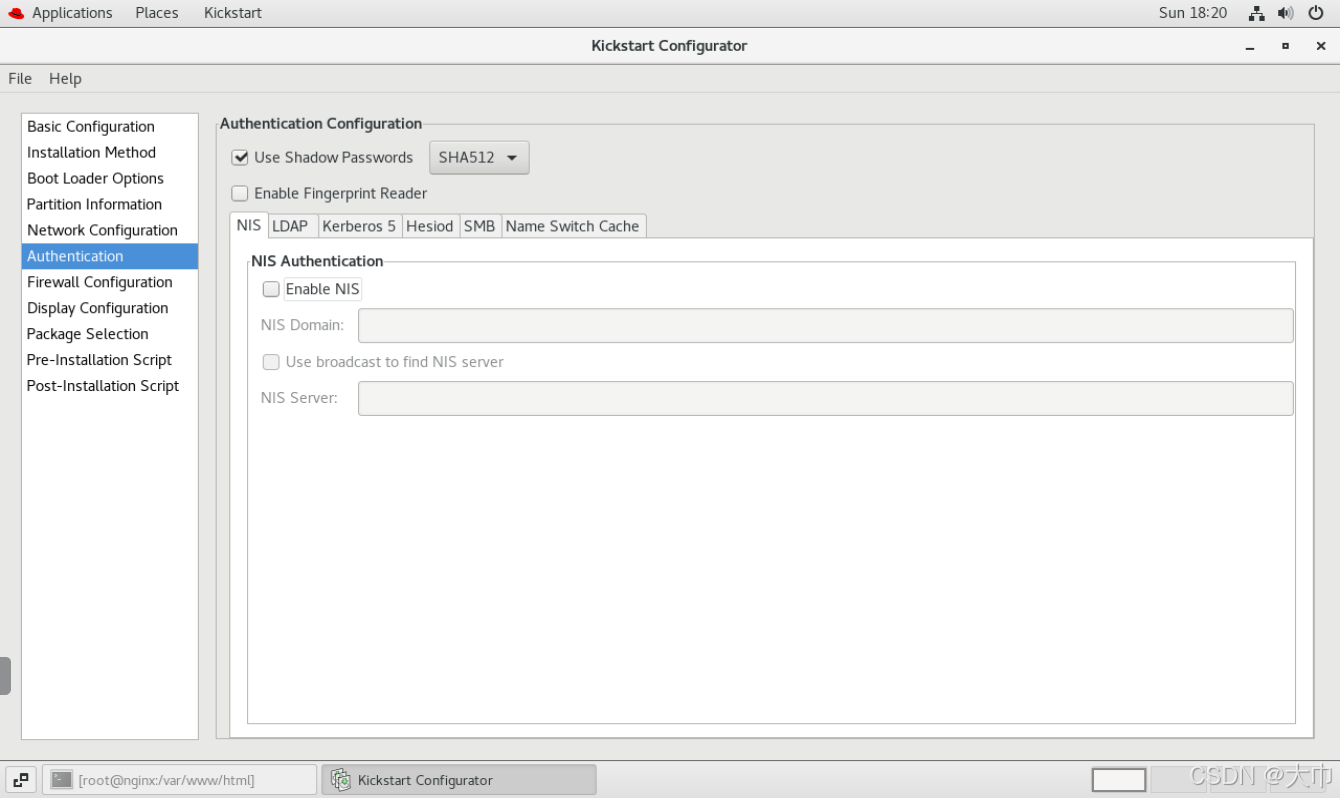Switch to root@nginx terminal window in taskbar
Viewport: 1340px width, 798px height.
click(x=179, y=779)
